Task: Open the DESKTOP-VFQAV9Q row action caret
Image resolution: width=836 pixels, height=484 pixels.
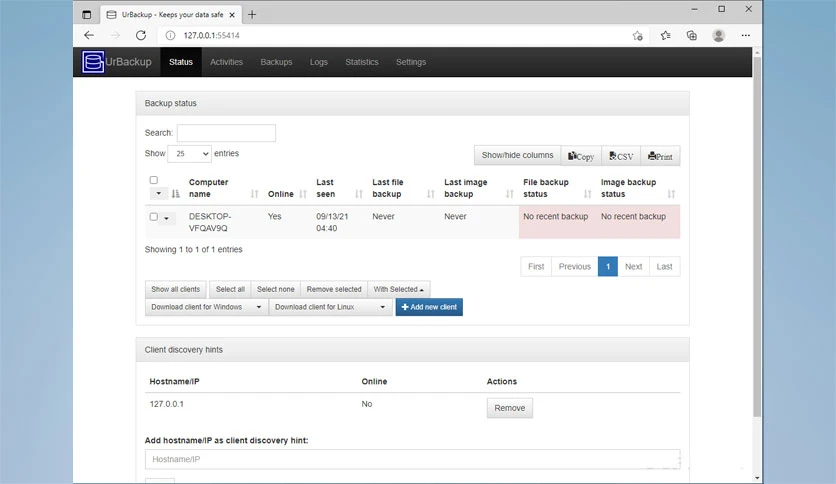Action: coord(166,218)
